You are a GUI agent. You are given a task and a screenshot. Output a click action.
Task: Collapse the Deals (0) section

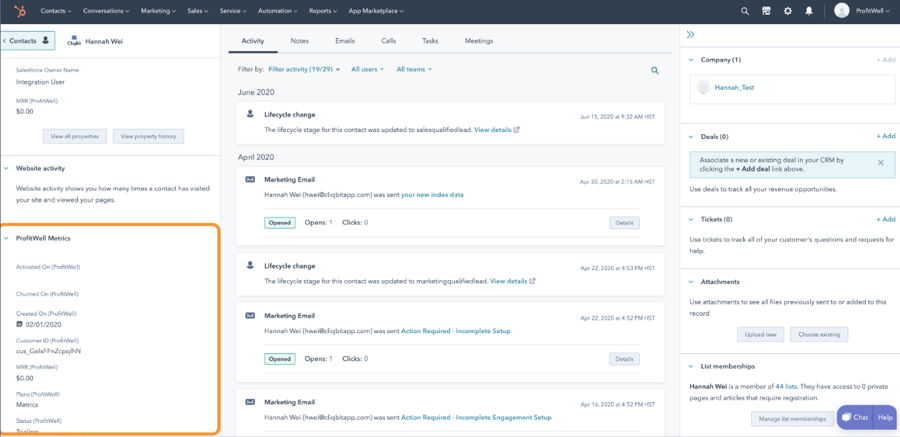point(690,136)
